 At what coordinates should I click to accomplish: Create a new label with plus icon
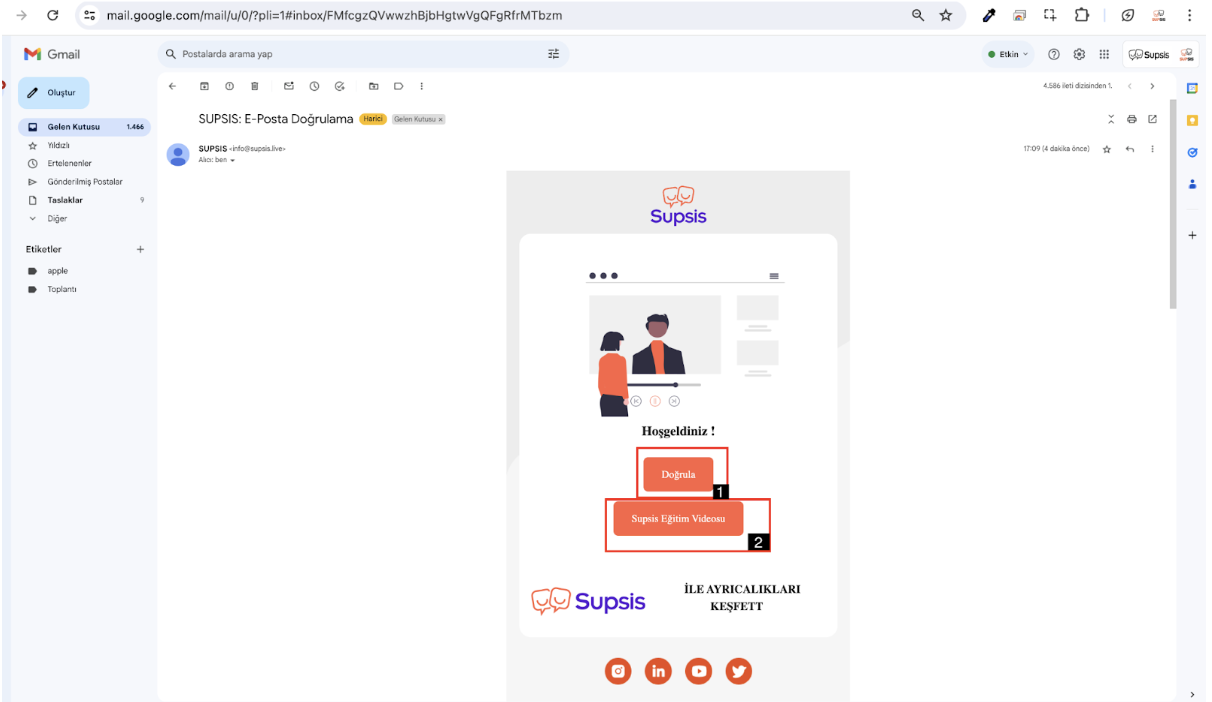pos(140,249)
